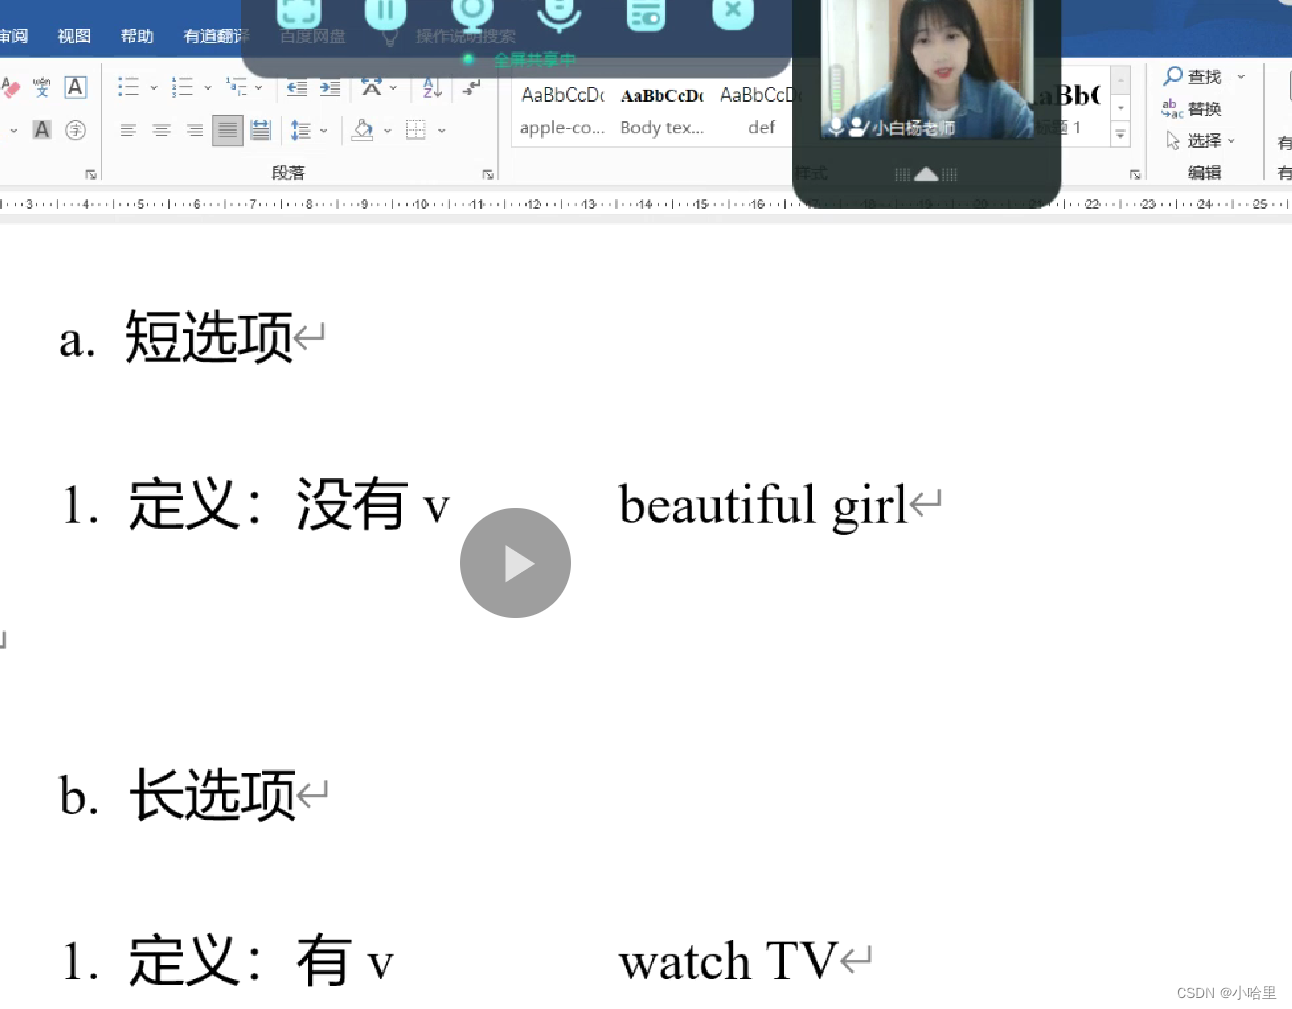Apply numbered list formatting
Image resolution: width=1292 pixels, height=1009 pixels.
182,87
